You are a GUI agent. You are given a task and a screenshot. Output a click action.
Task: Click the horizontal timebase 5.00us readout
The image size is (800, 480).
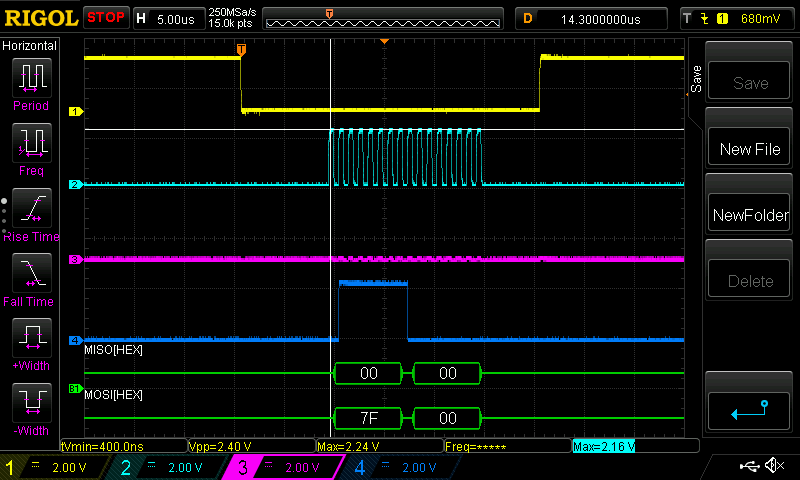pyautogui.click(x=176, y=19)
